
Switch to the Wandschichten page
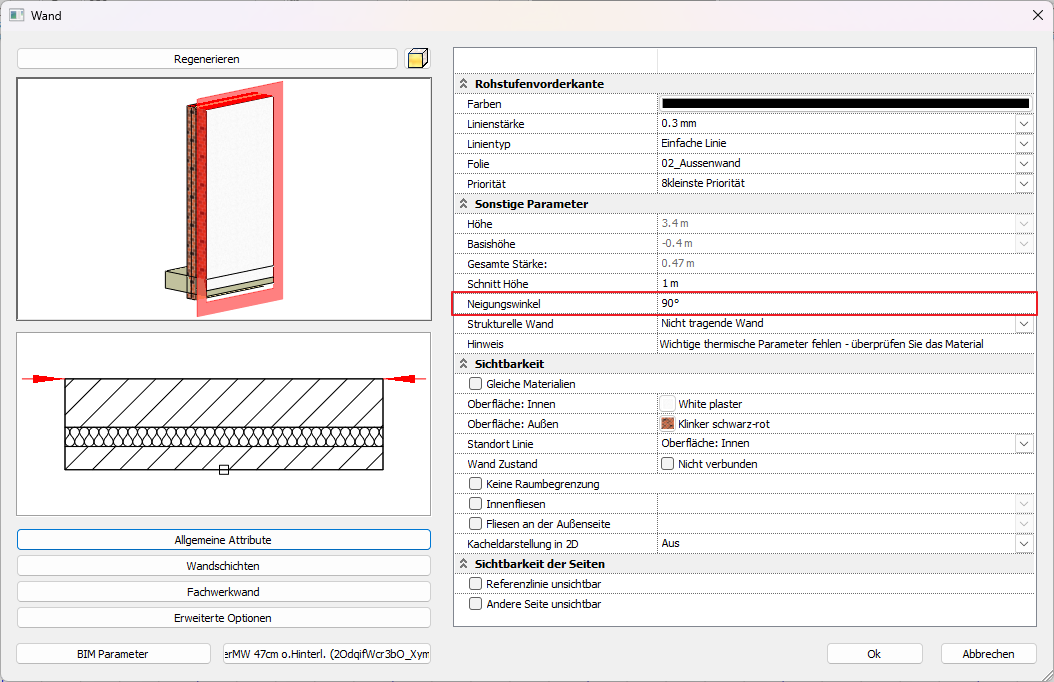click(224, 566)
